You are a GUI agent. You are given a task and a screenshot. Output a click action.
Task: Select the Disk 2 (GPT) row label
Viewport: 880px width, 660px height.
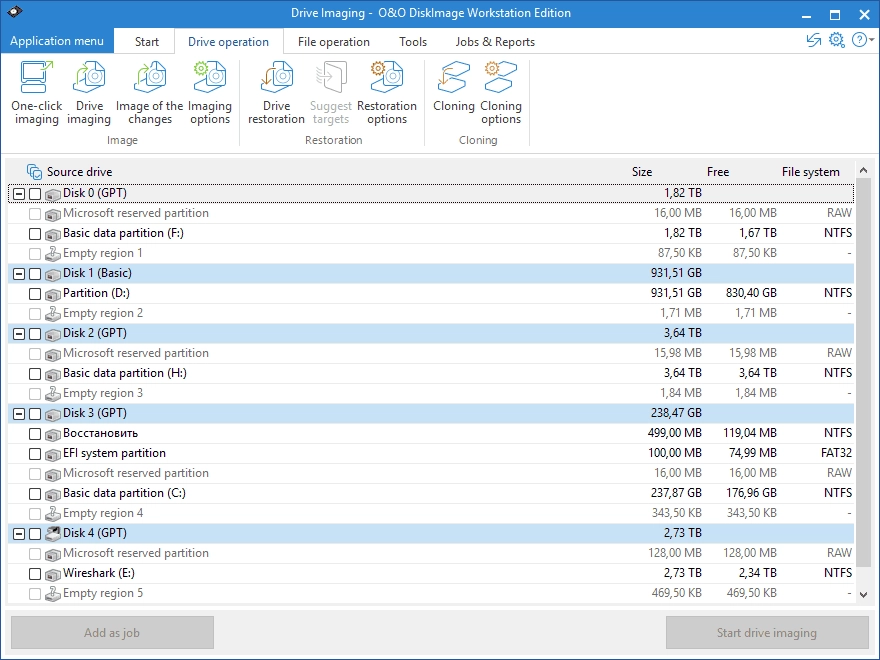coord(95,333)
